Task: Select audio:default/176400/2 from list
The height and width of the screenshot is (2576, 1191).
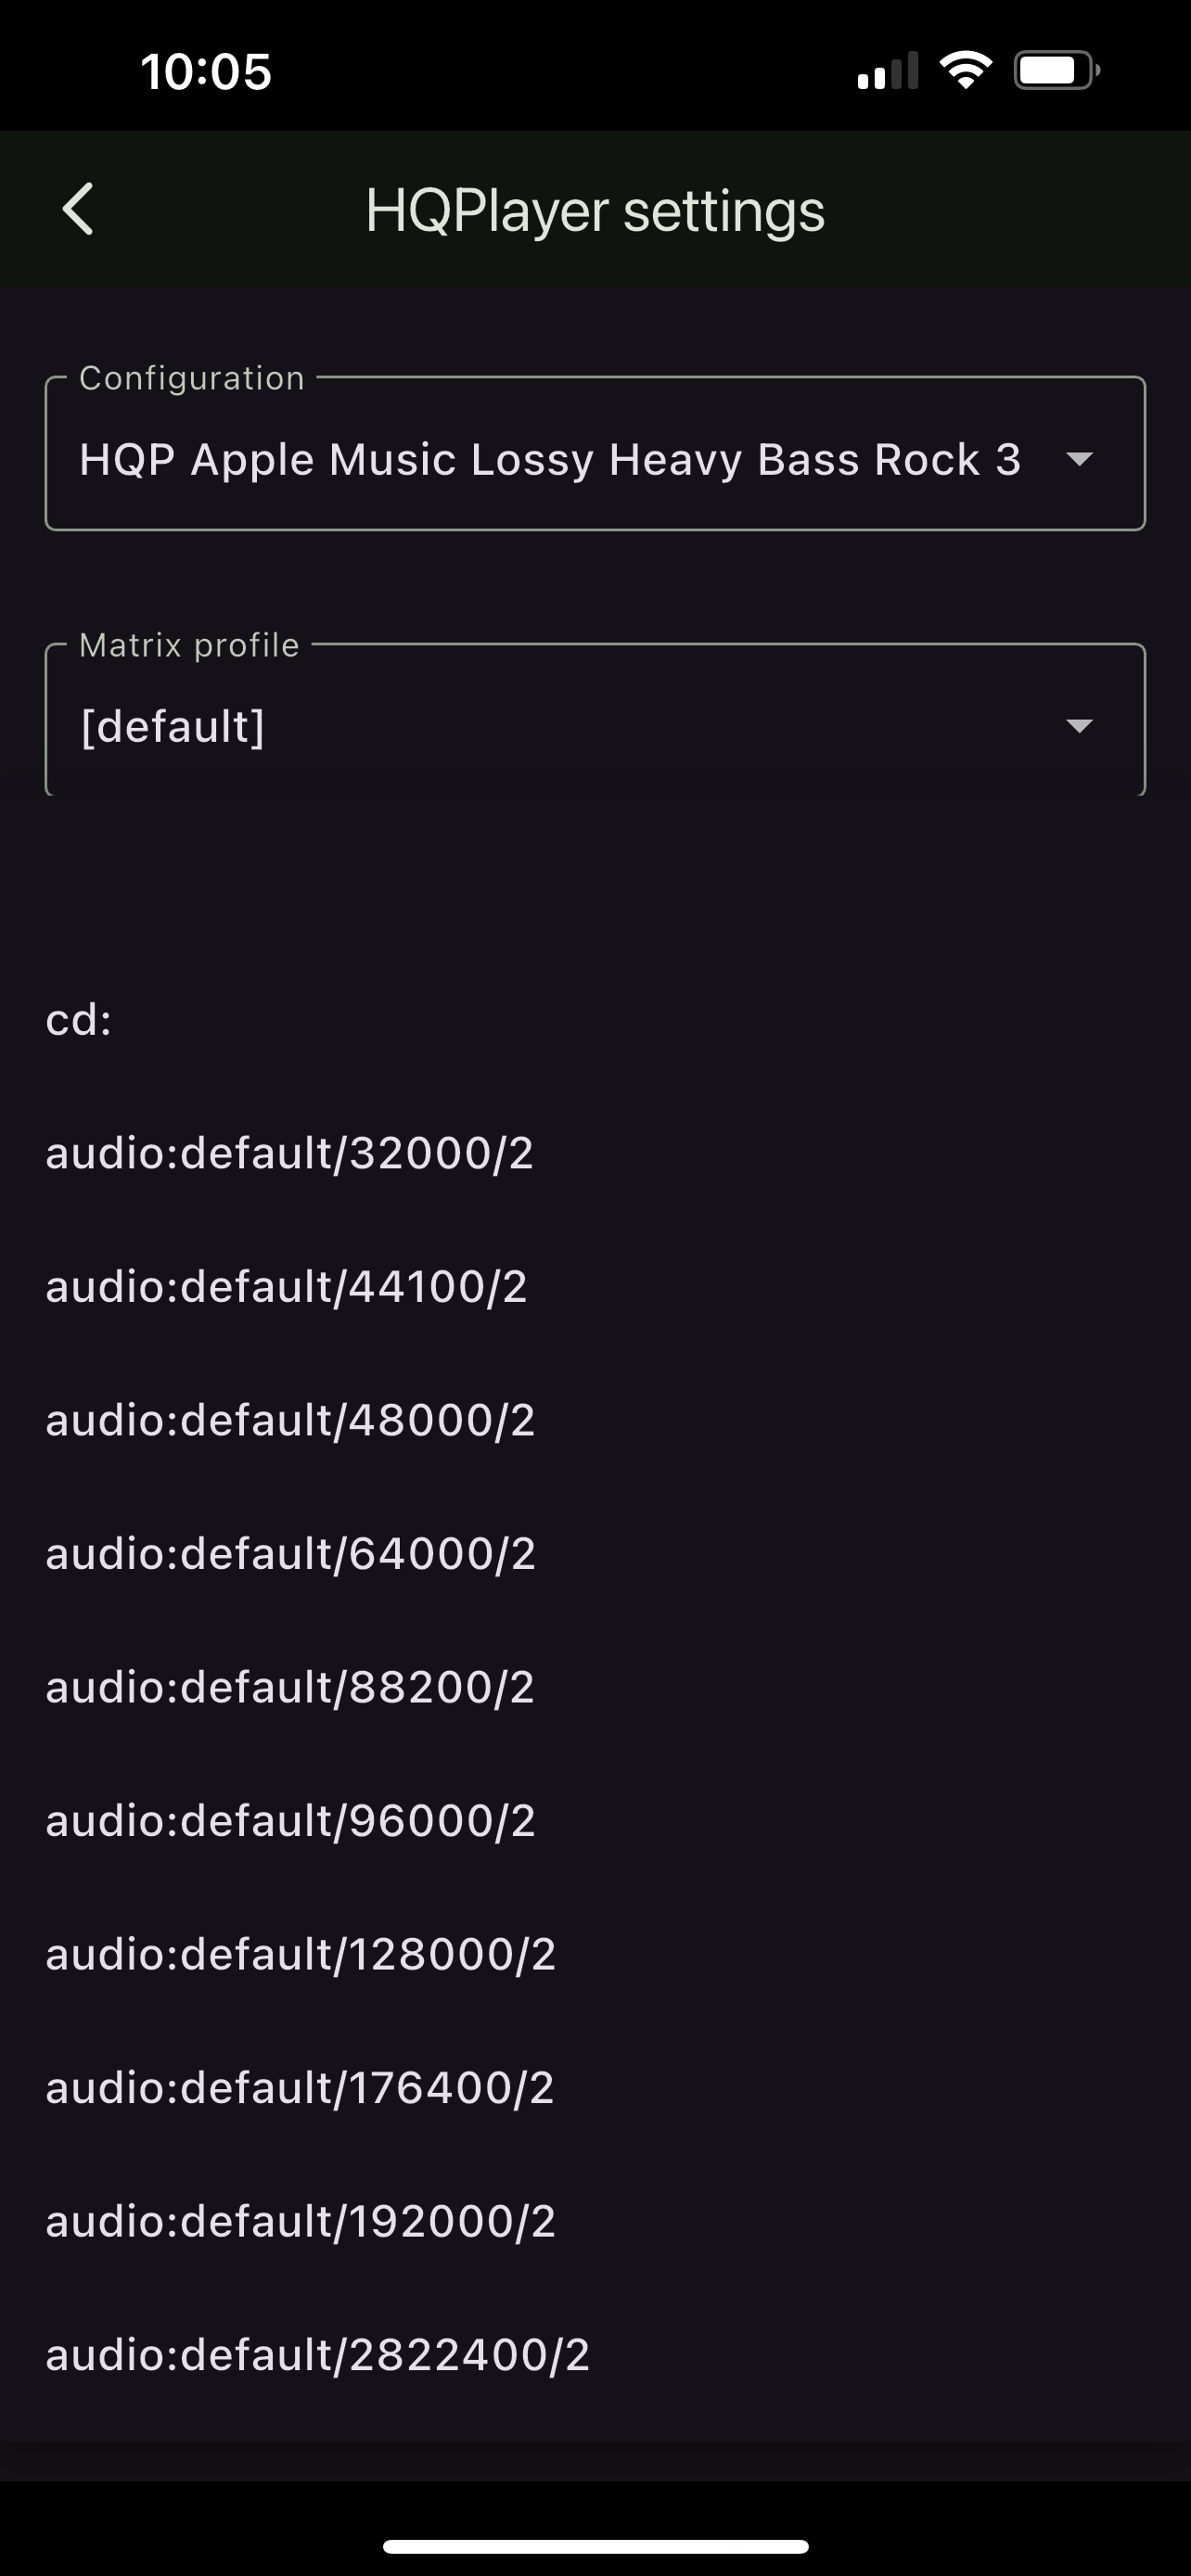Action: click(x=300, y=2088)
